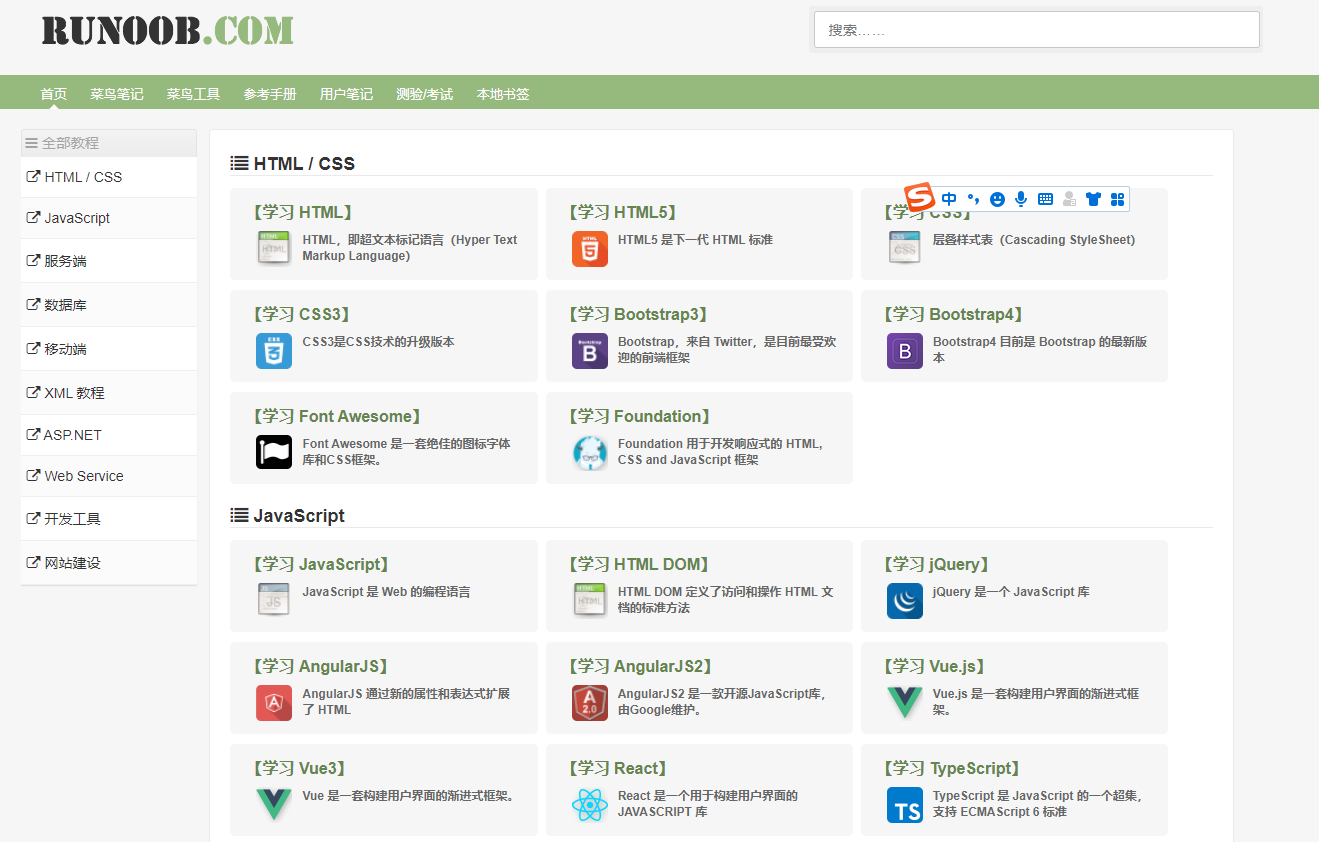Click the search input field
Image resolution: width=1319 pixels, height=842 pixels.
point(1036,30)
